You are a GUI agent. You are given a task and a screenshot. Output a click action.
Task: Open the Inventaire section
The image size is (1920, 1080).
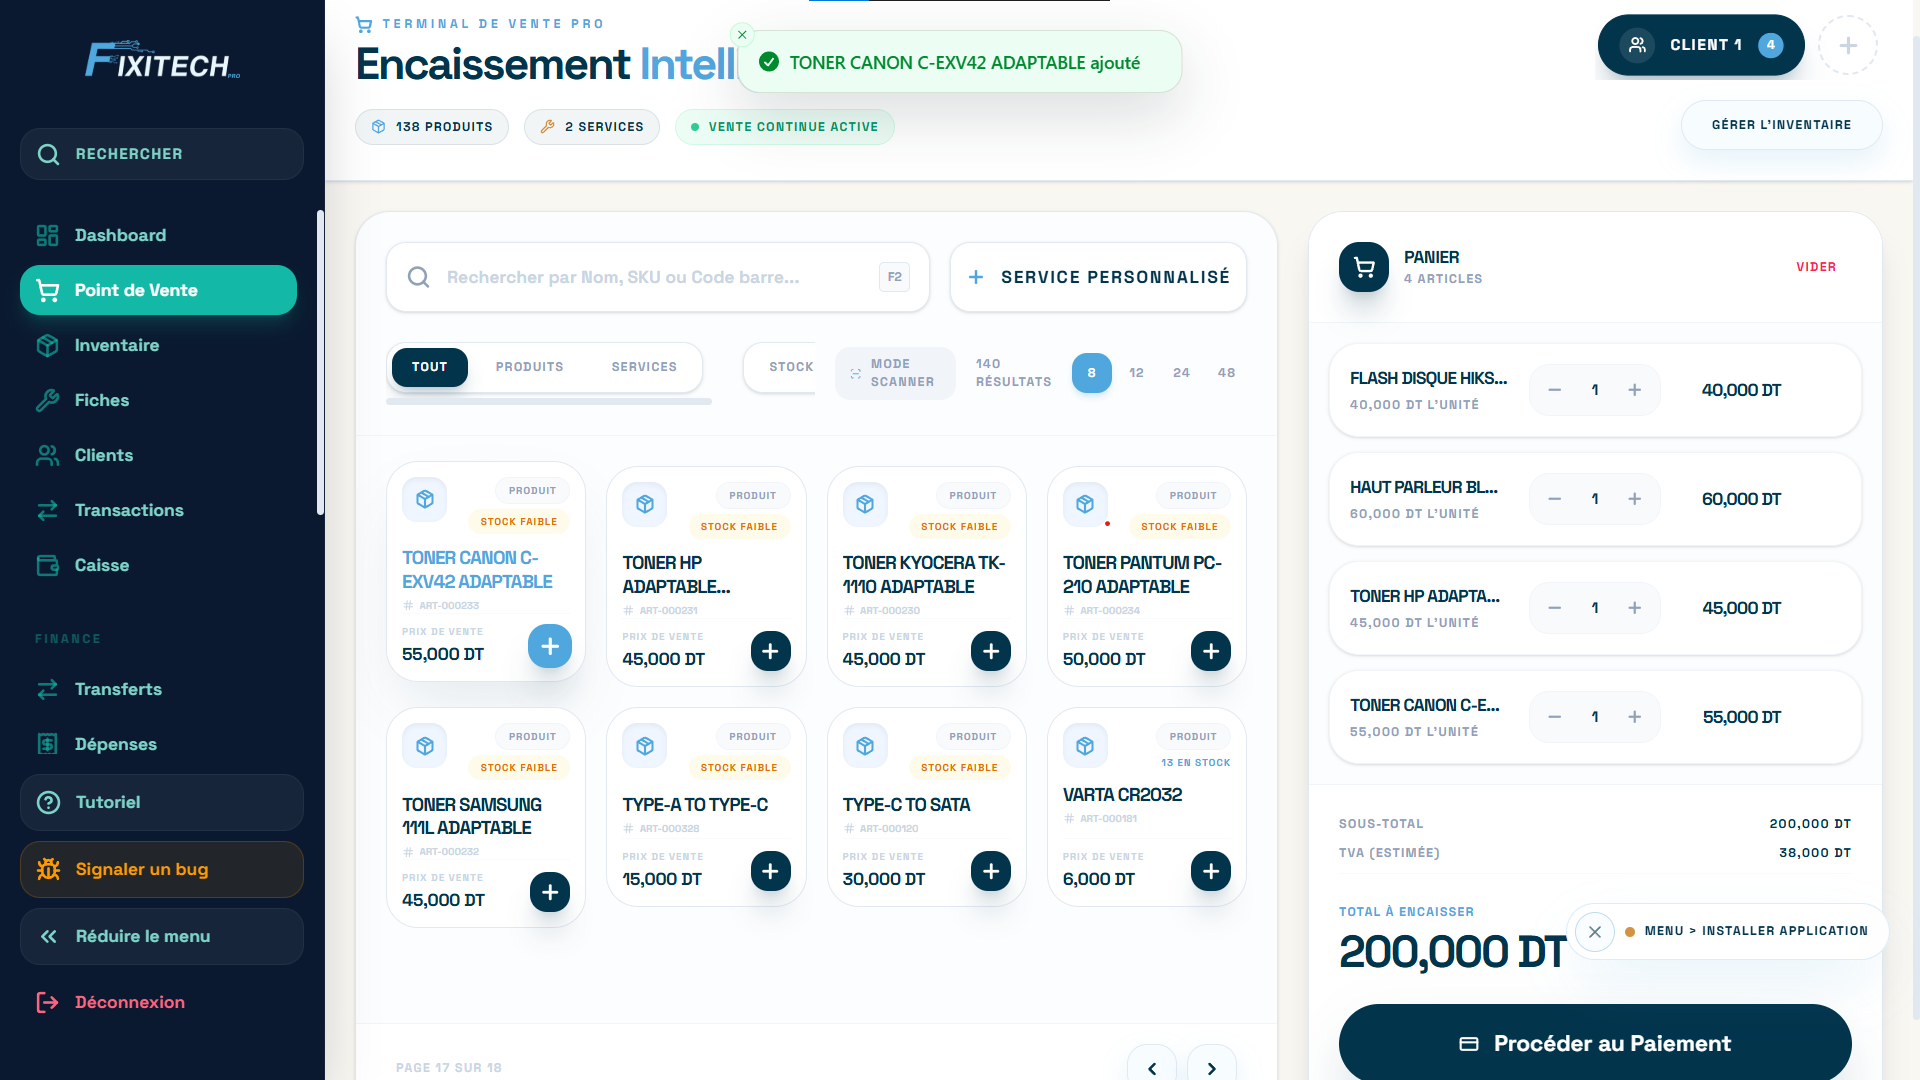point(117,345)
